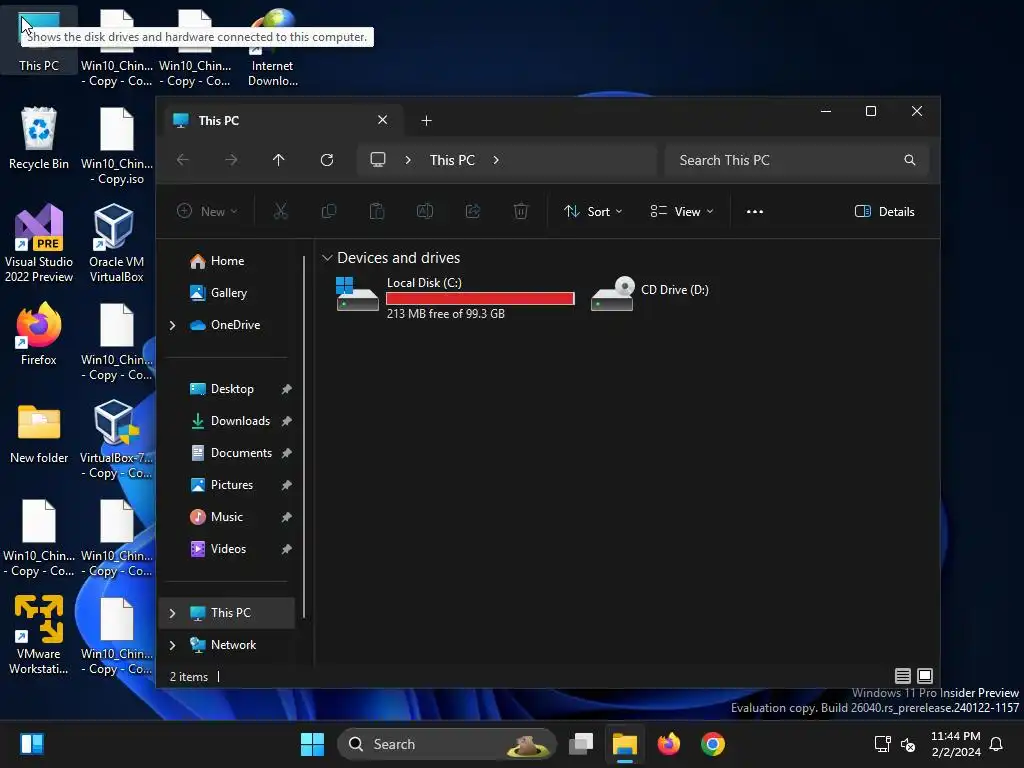
Task: Select VMware Workstation desktop shortcut
Action: tap(39, 635)
